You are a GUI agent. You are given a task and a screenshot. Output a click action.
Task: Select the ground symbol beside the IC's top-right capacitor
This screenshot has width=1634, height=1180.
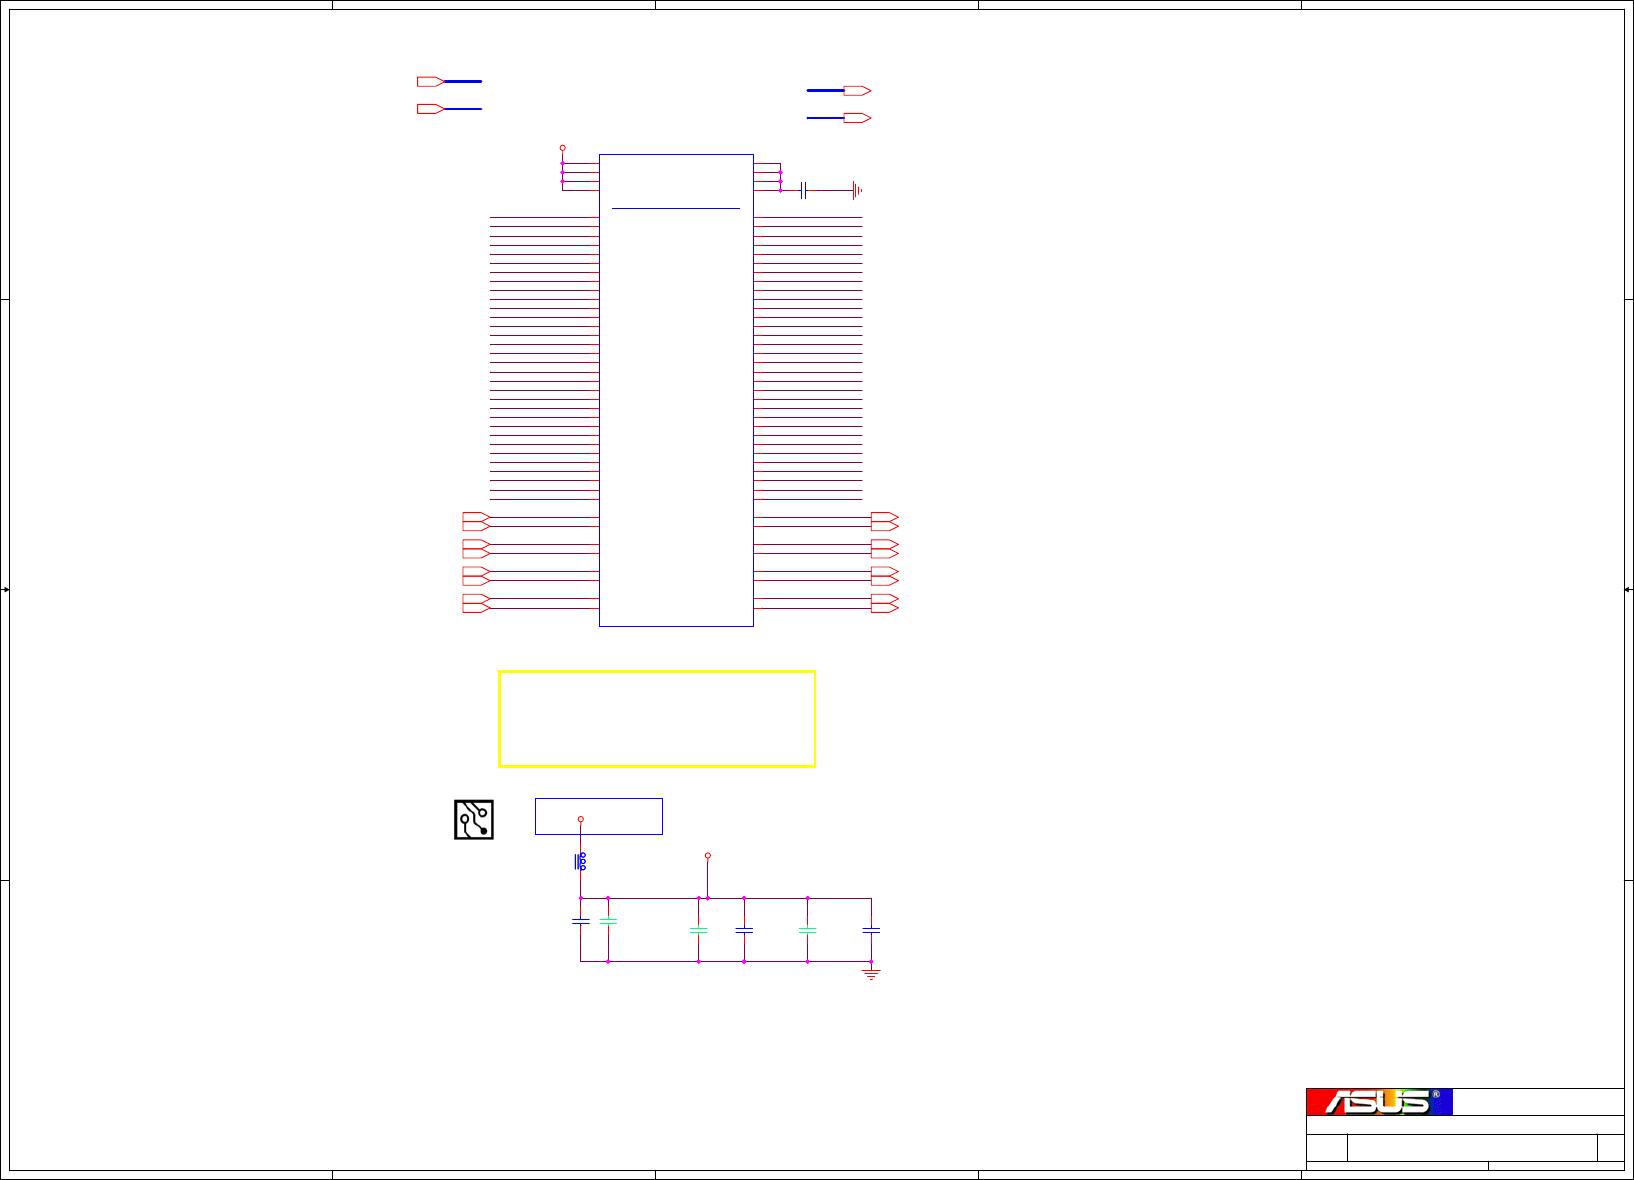[856, 190]
